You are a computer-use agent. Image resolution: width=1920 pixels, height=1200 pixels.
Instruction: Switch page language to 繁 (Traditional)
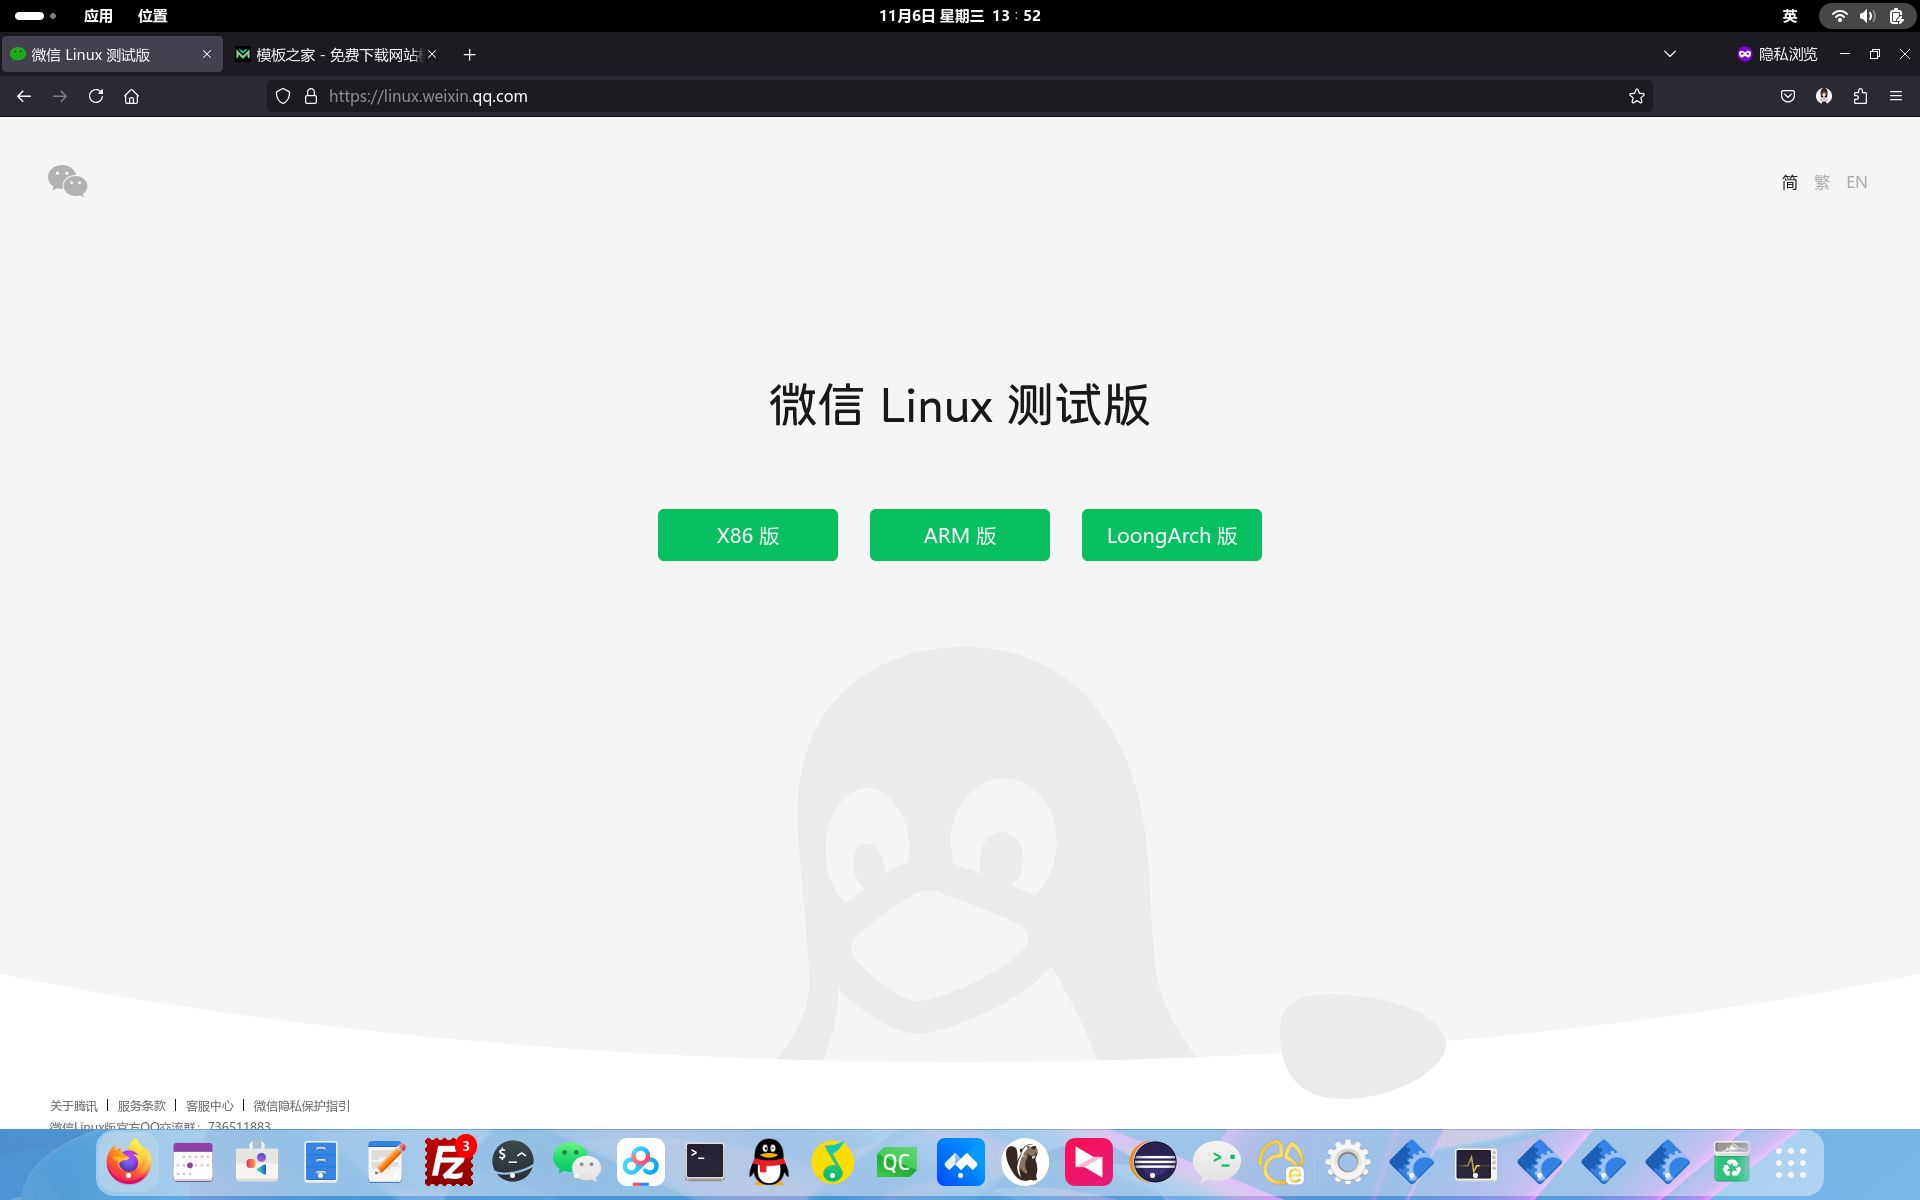pos(1822,182)
